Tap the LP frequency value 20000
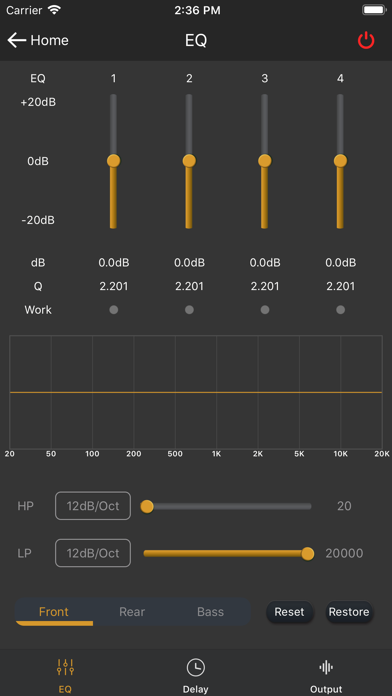 click(x=344, y=554)
